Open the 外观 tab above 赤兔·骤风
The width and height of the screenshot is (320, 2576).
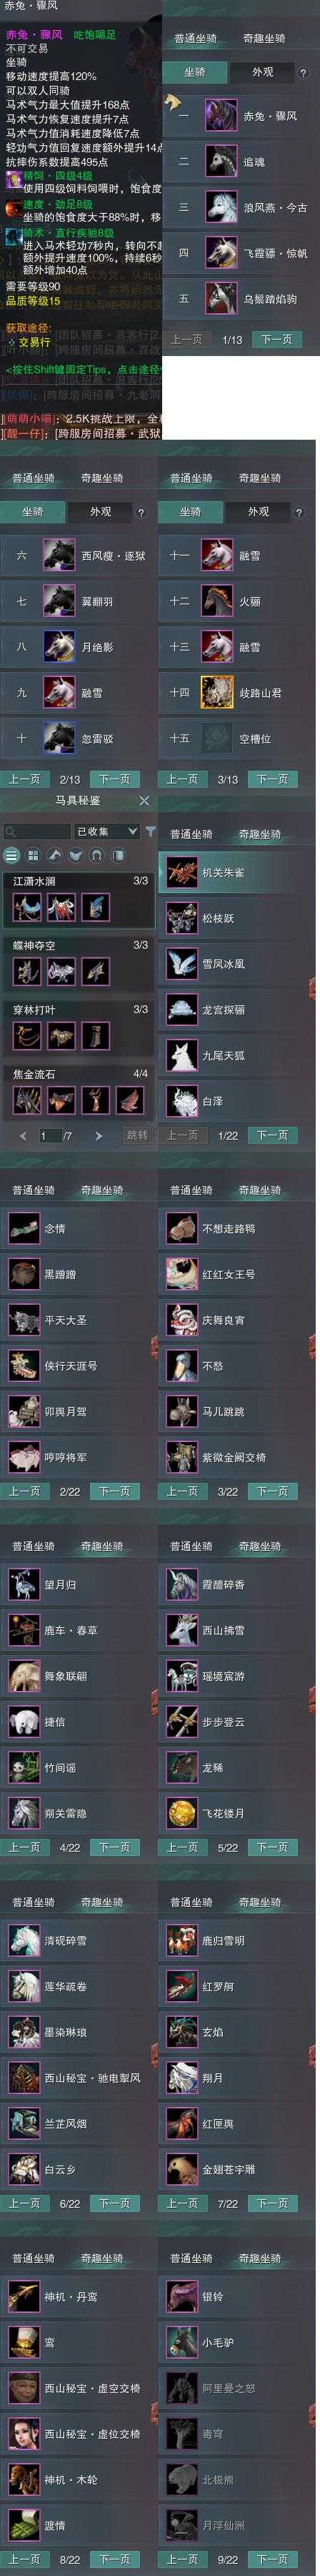(x=263, y=72)
